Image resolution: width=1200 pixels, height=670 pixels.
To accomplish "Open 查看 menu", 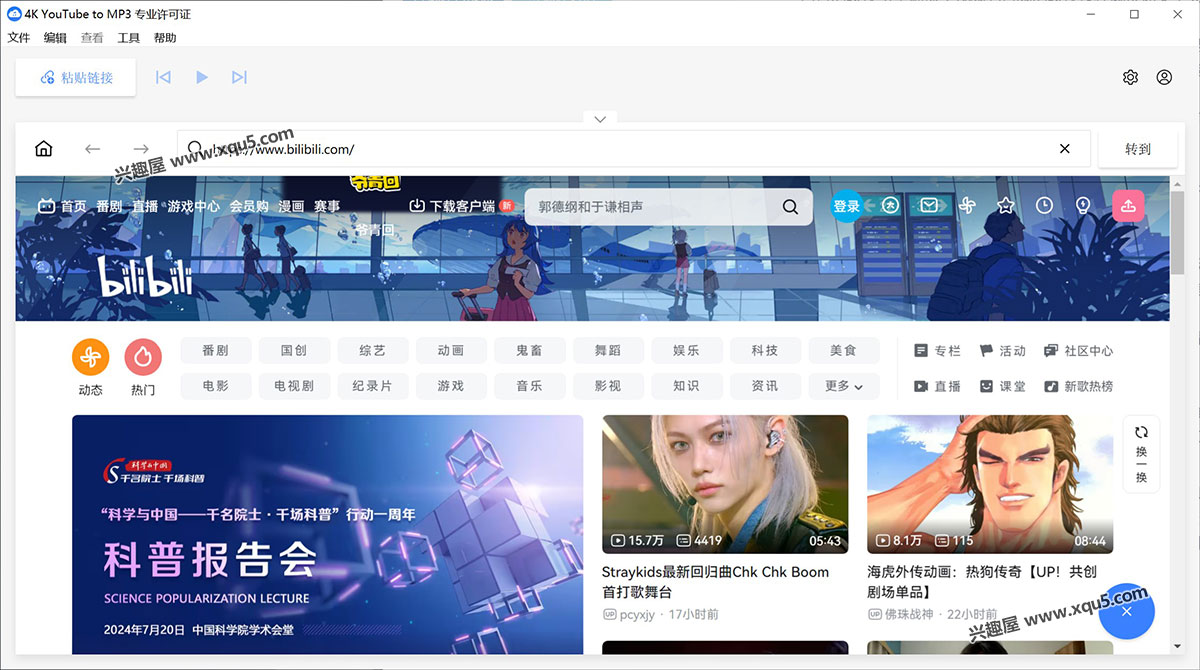I will (x=92, y=38).
